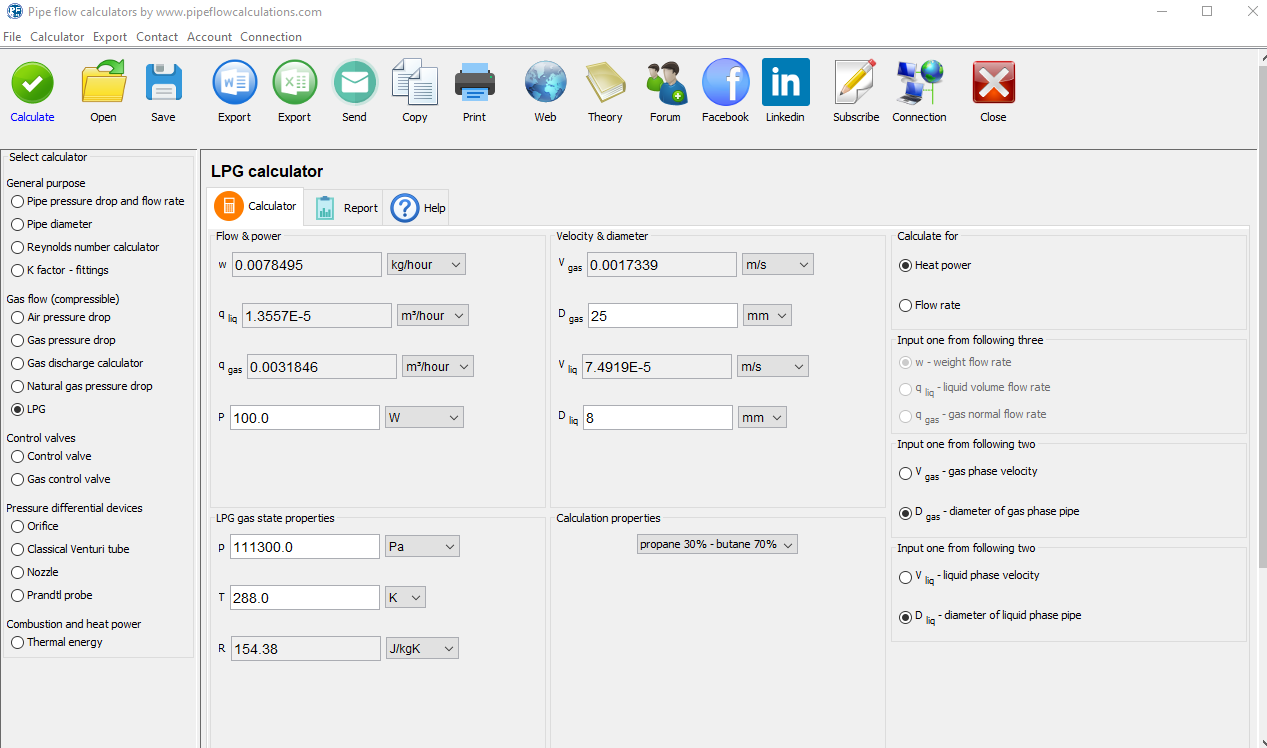Expand the propane 30% - butane 70% dropdown
The height and width of the screenshot is (748, 1267).
[x=717, y=544]
